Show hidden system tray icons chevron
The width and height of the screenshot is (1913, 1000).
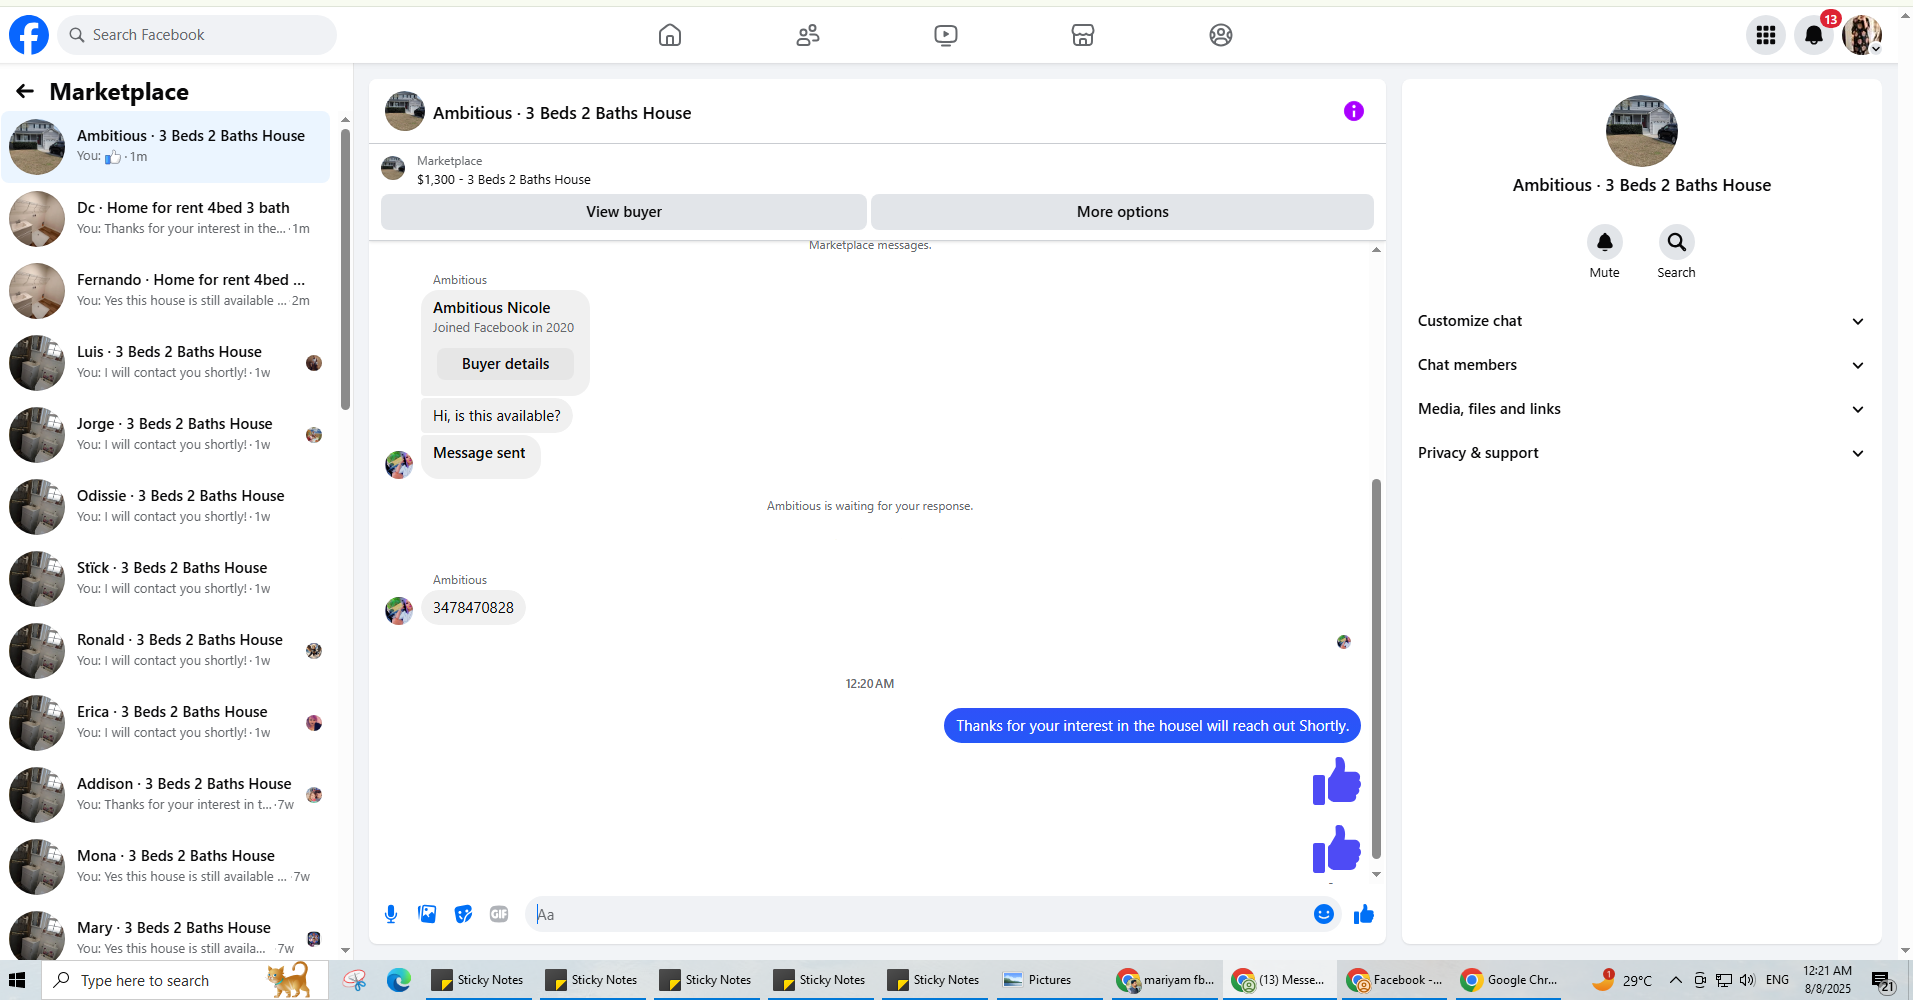[x=1676, y=980]
